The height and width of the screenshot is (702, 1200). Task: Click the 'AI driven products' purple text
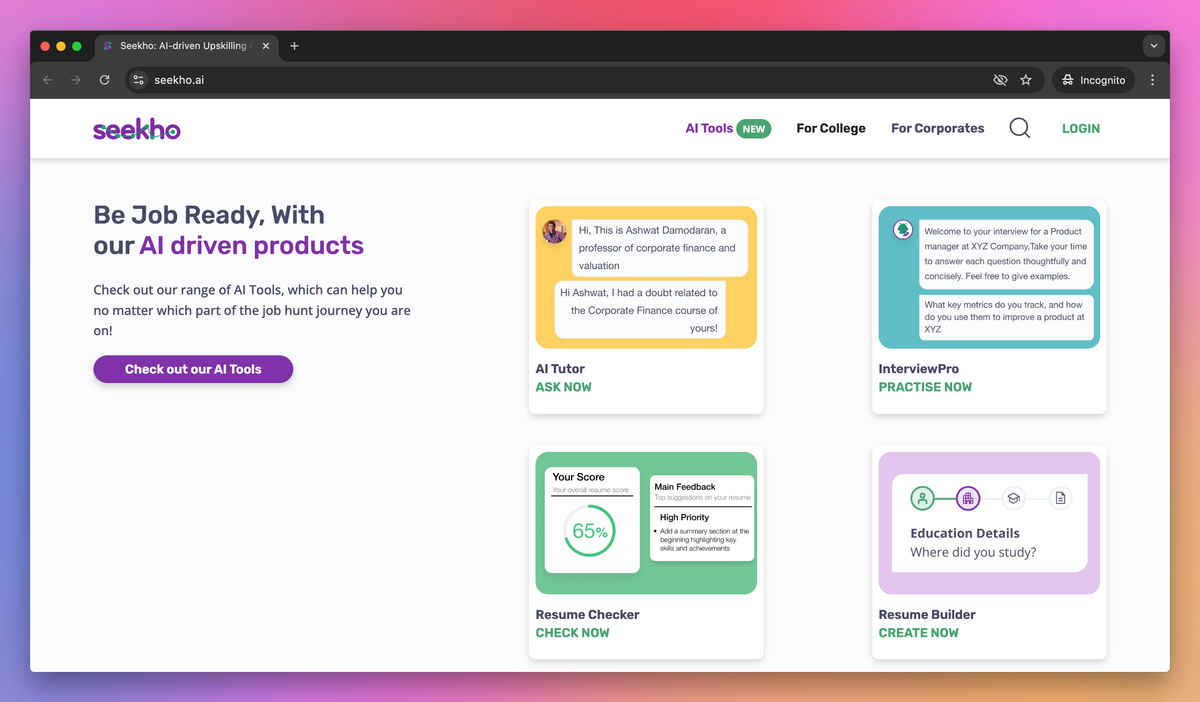(x=251, y=245)
